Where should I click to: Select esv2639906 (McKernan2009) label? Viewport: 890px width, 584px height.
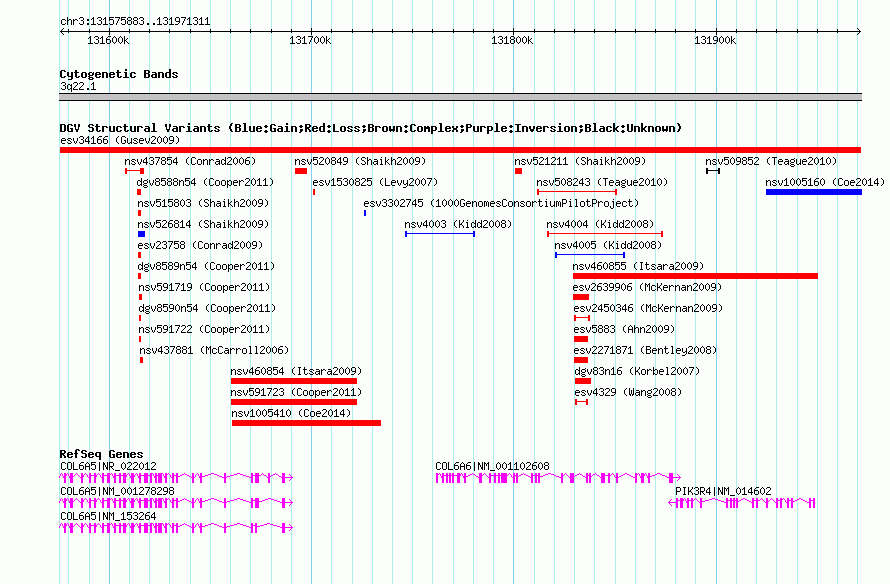coord(648,287)
